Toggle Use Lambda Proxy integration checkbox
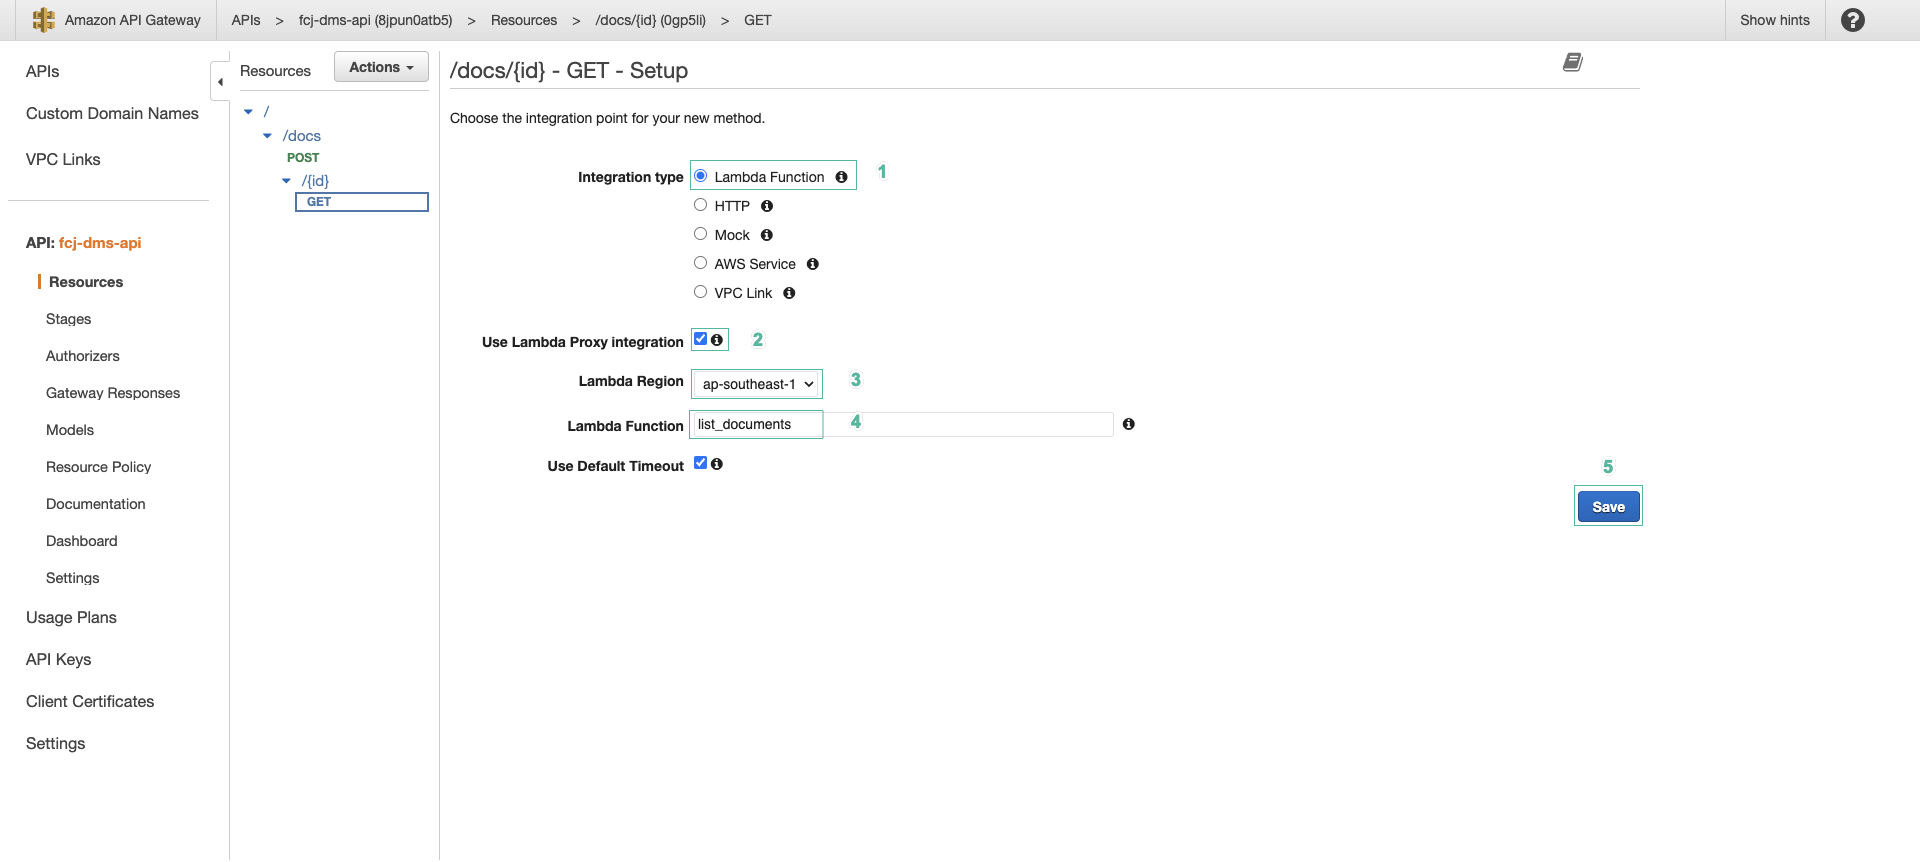 coord(701,339)
